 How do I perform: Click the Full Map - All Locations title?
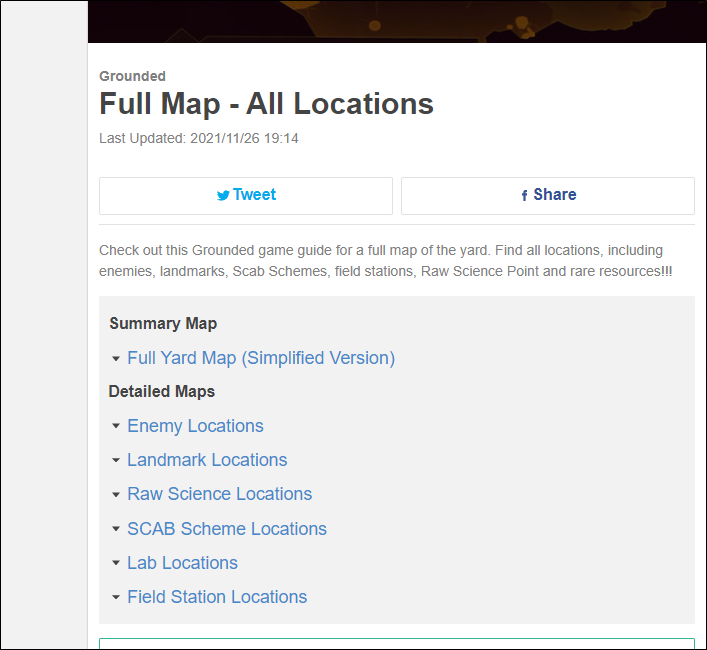[266, 104]
